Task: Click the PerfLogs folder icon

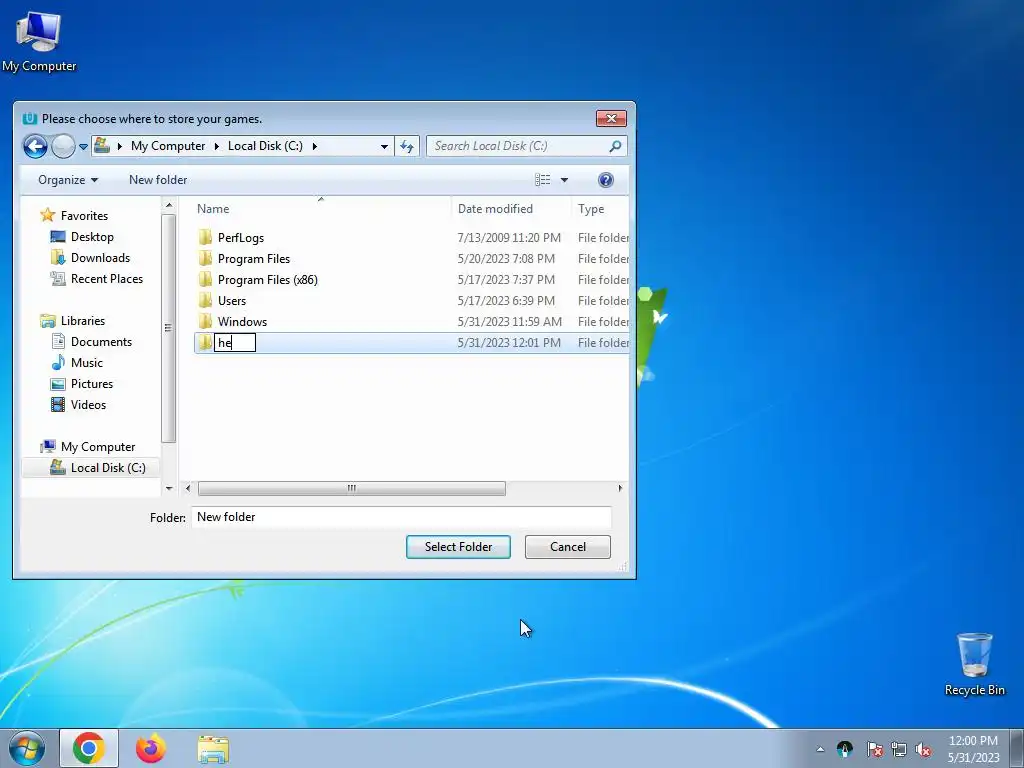Action: pyautogui.click(x=206, y=237)
